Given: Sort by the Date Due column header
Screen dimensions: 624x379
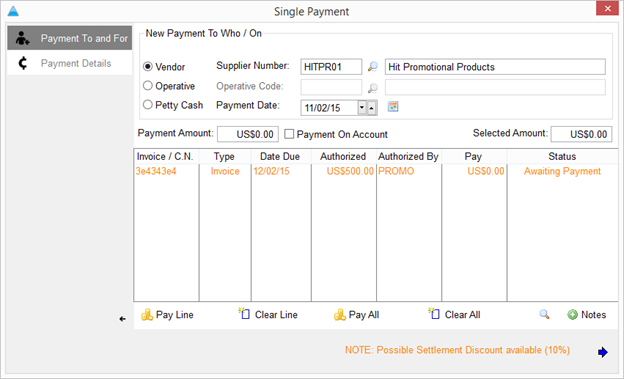Looking at the screenshot, I should tap(281, 156).
